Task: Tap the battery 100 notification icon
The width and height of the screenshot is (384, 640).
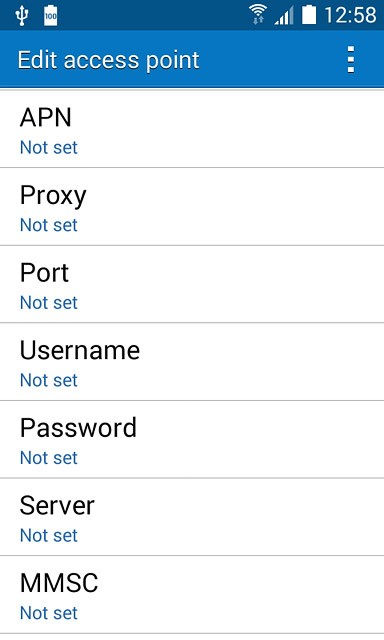Action: 51,16
